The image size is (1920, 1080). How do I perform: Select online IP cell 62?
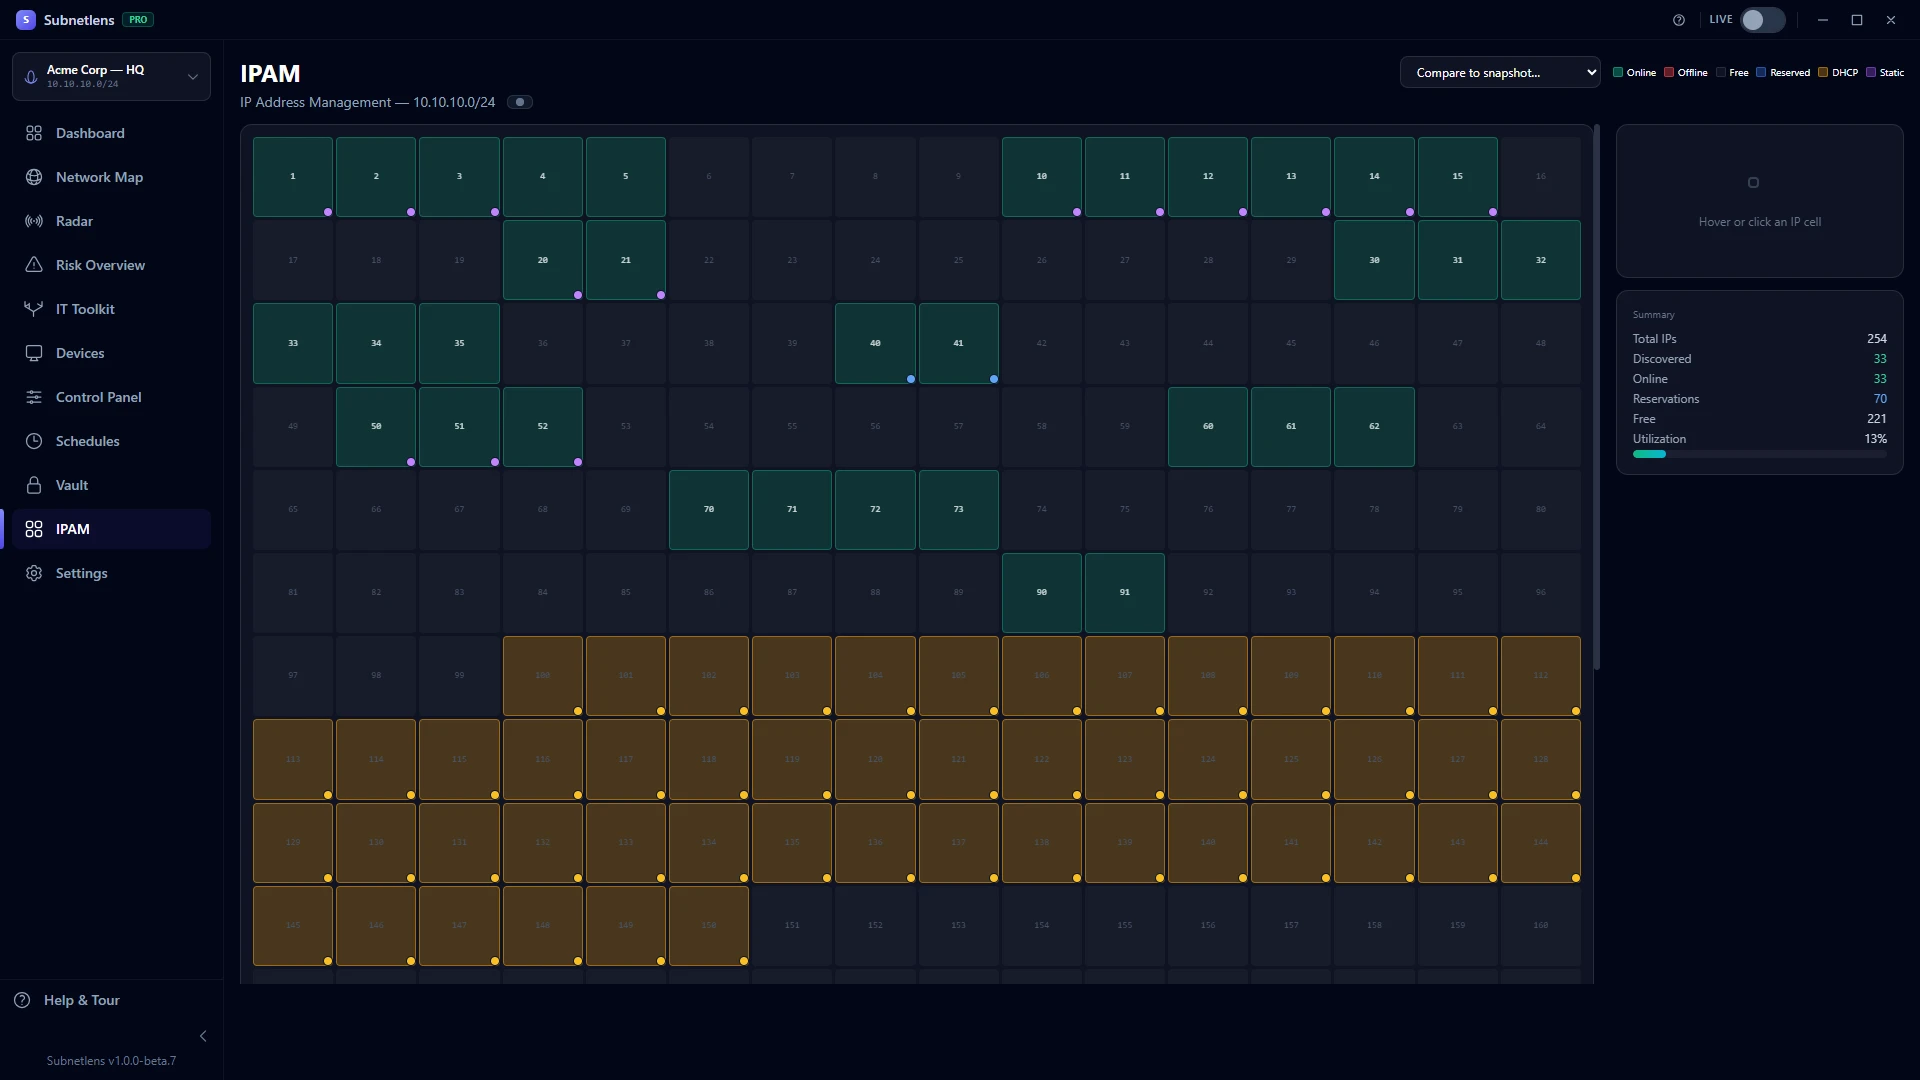(x=1375, y=427)
